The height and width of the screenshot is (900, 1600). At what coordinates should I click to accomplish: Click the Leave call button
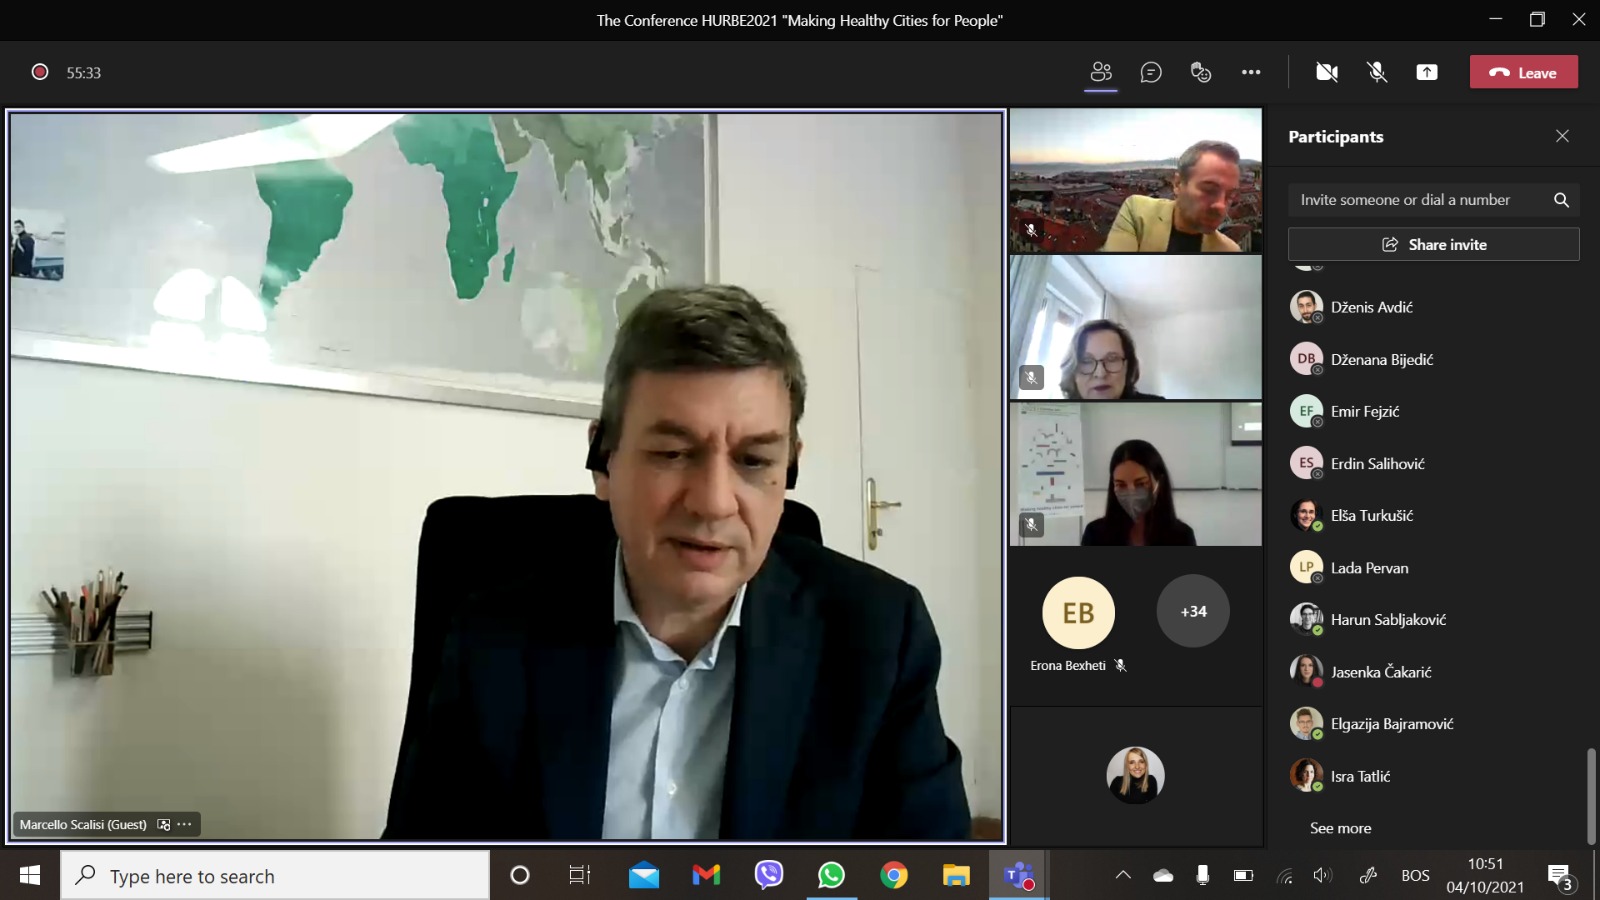(1523, 72)
